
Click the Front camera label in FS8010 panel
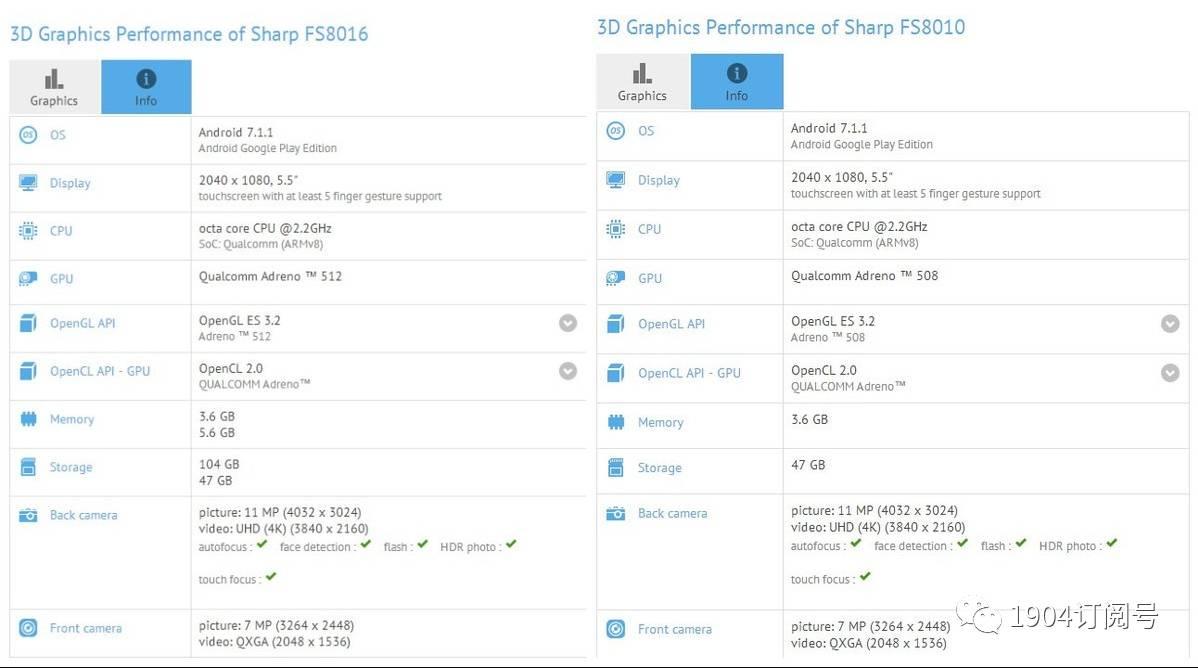(675, 629)
